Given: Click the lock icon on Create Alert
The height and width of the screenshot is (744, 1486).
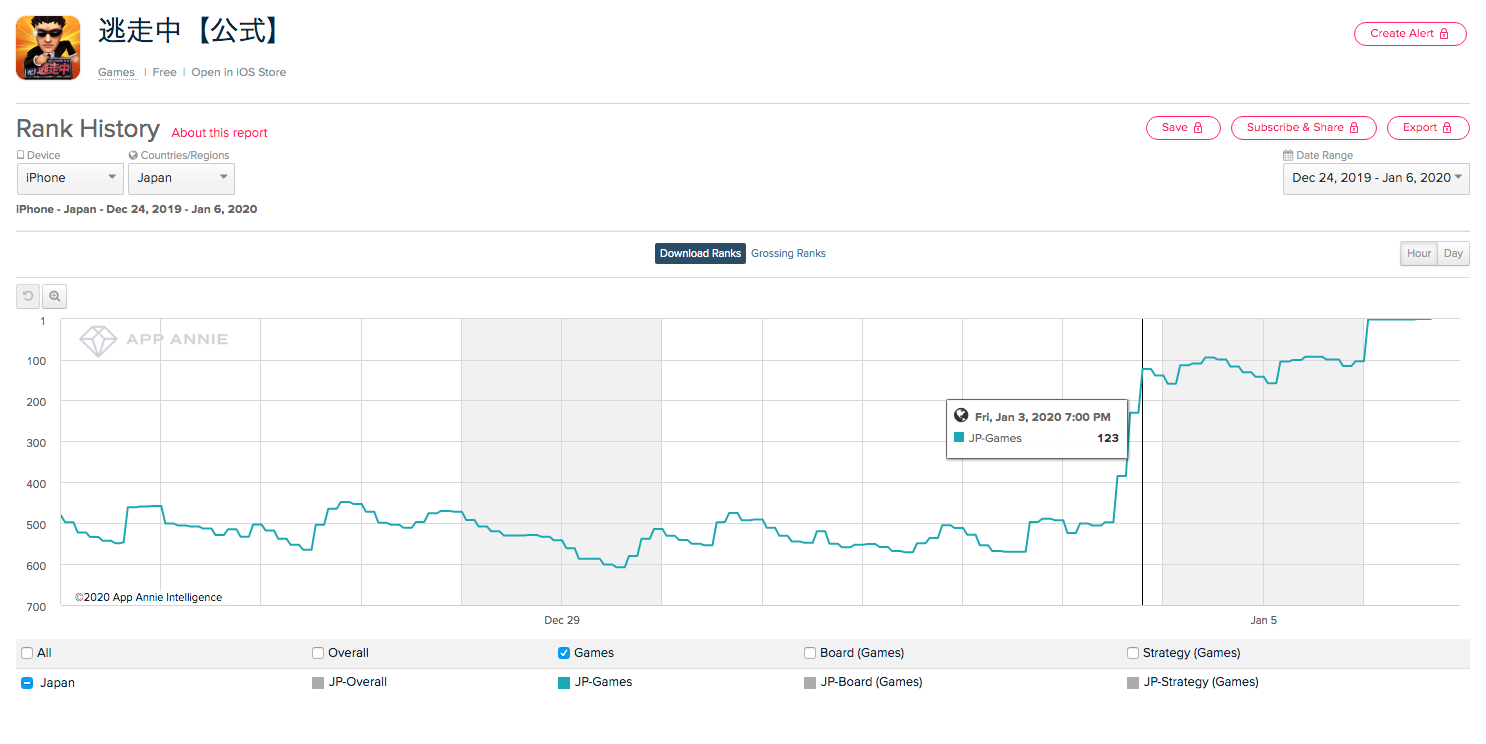Looking at the screenshot, I should [1446, 33].
